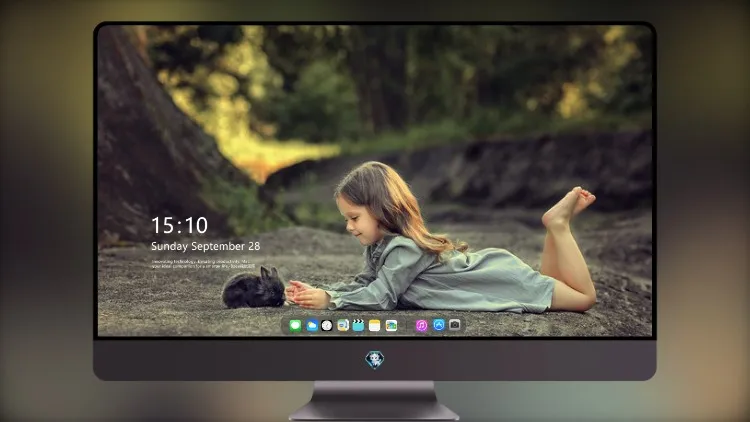Click the 15:10 clock widget
750x422 pixels.
(179, 225)
